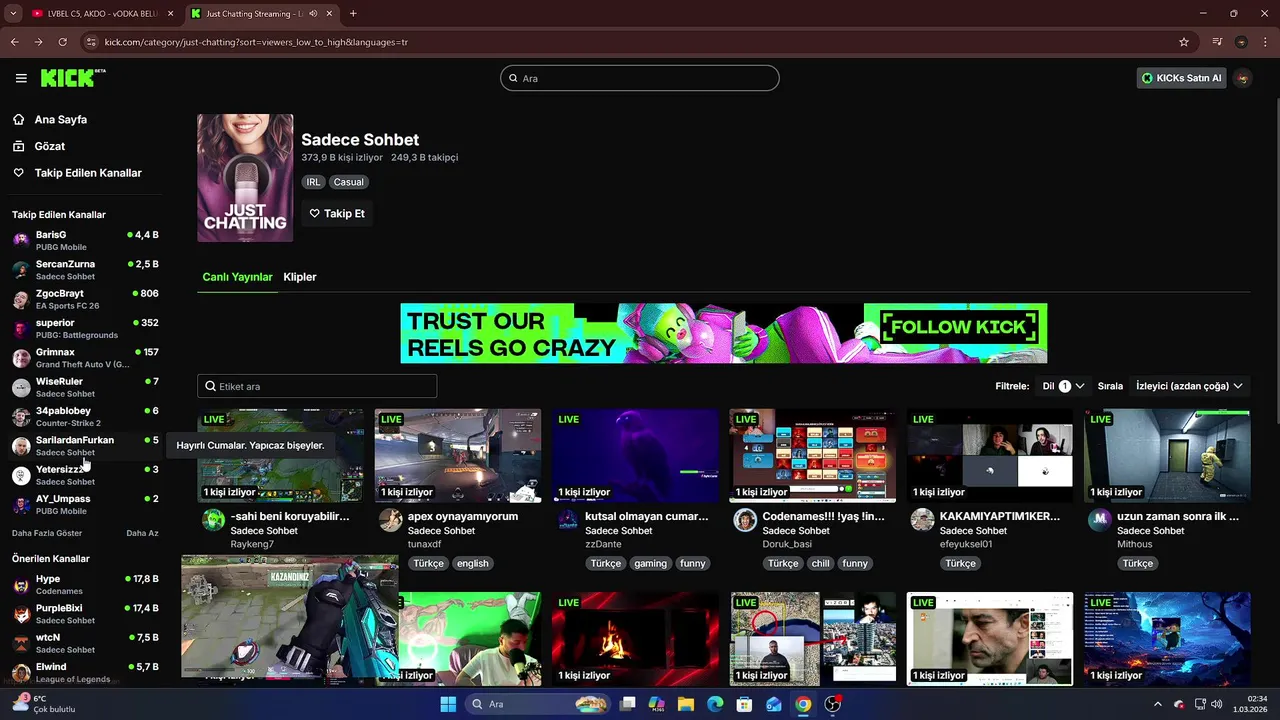Click the english tag on tunaxdf stream

[x=472, y=563]
